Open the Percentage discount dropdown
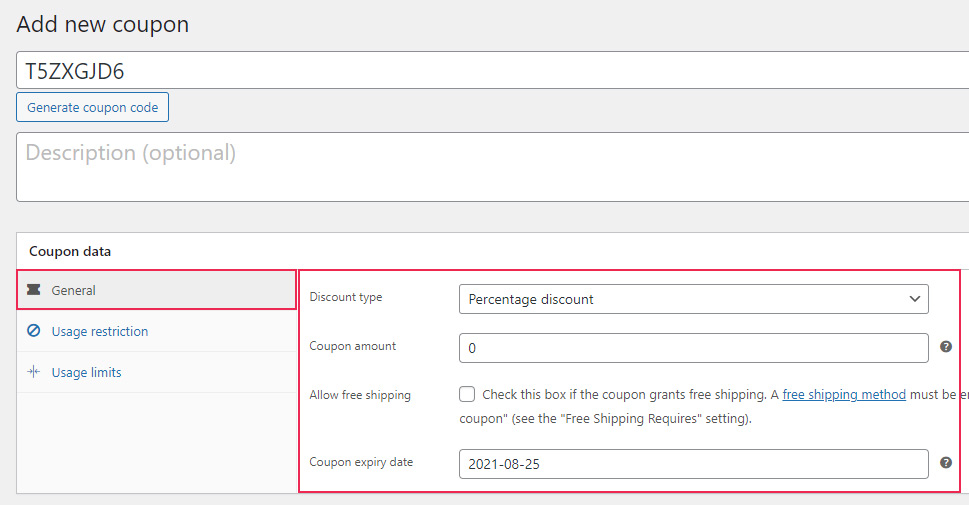The height and width of the screenshot is (505, 969). (x=693, y=299)
